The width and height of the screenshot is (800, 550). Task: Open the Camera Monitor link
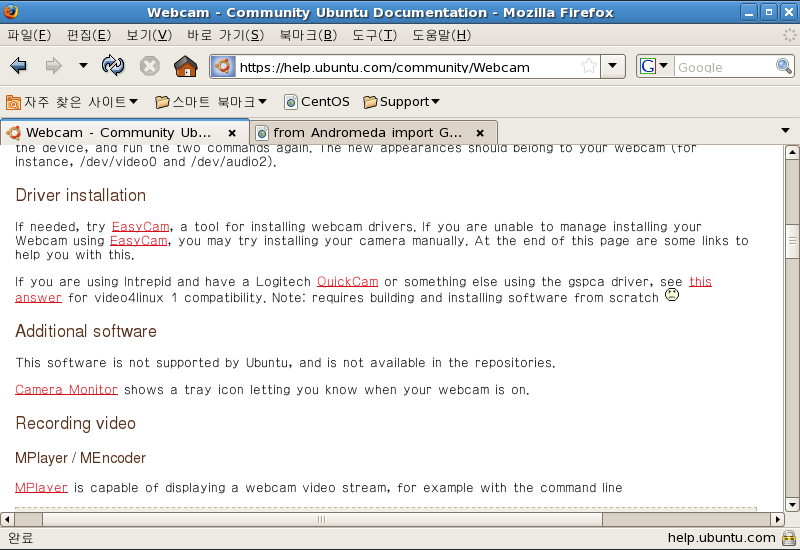pos(66,390)
